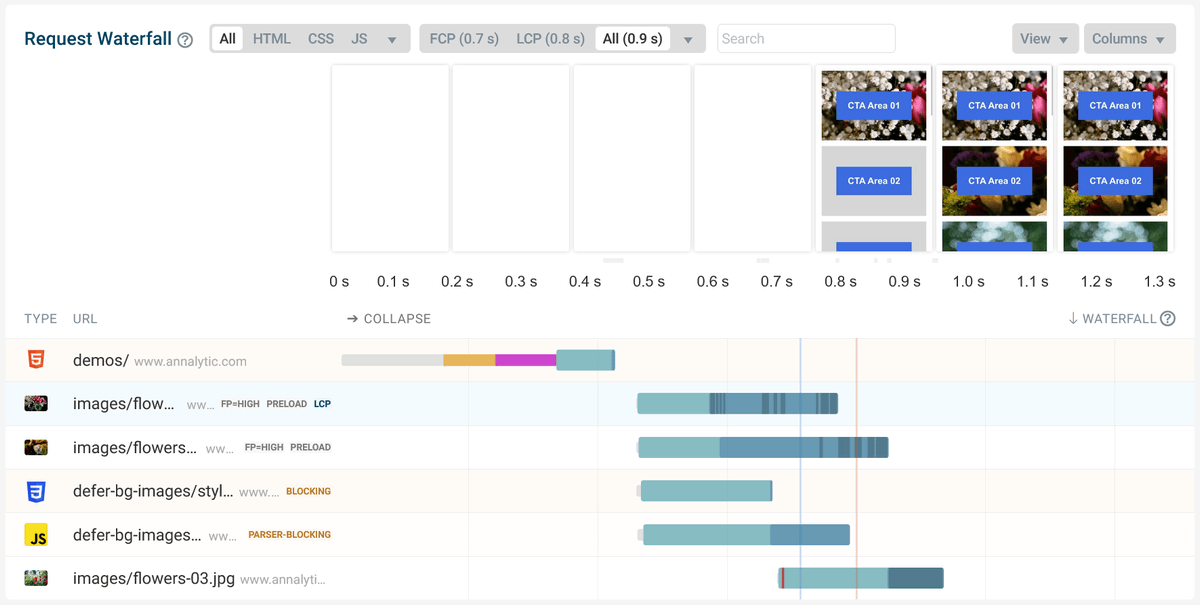
Task: Click the FP=HIGH badge on LCP row
Action: pyautogui.click(x=240, y=404)
